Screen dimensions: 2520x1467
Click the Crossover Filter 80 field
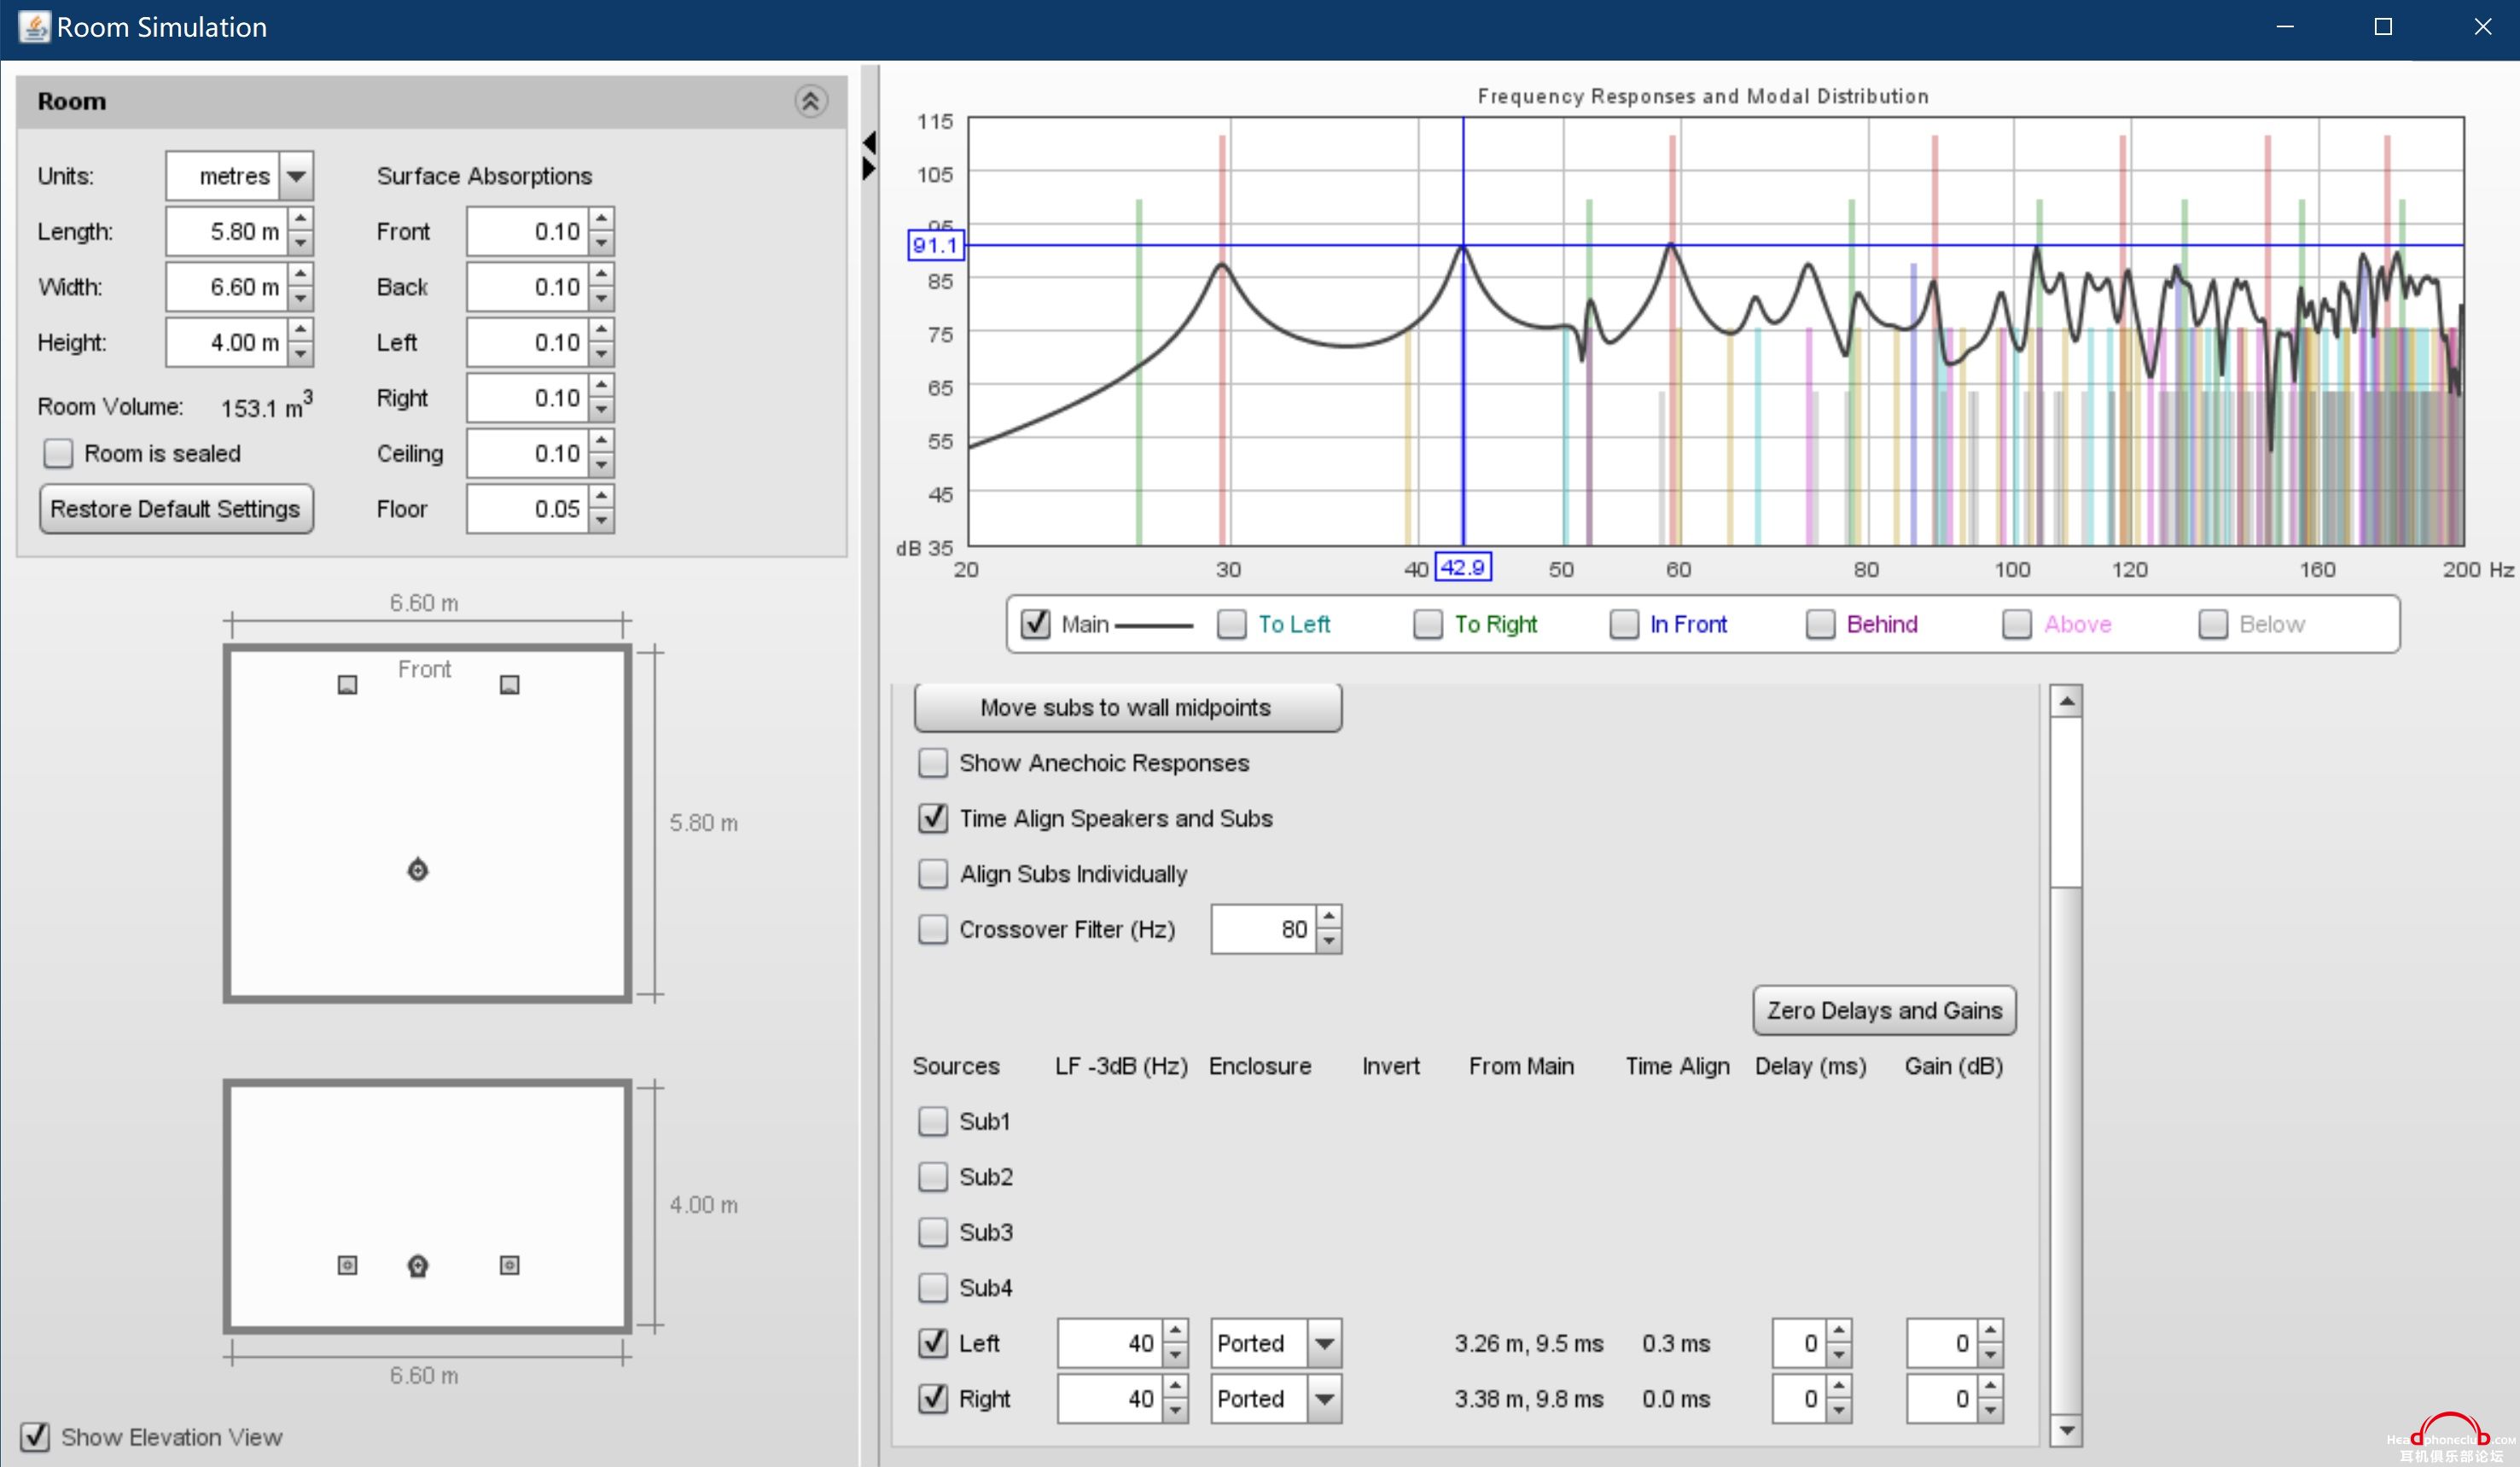pyautogui.click(x=1264, y=929)
